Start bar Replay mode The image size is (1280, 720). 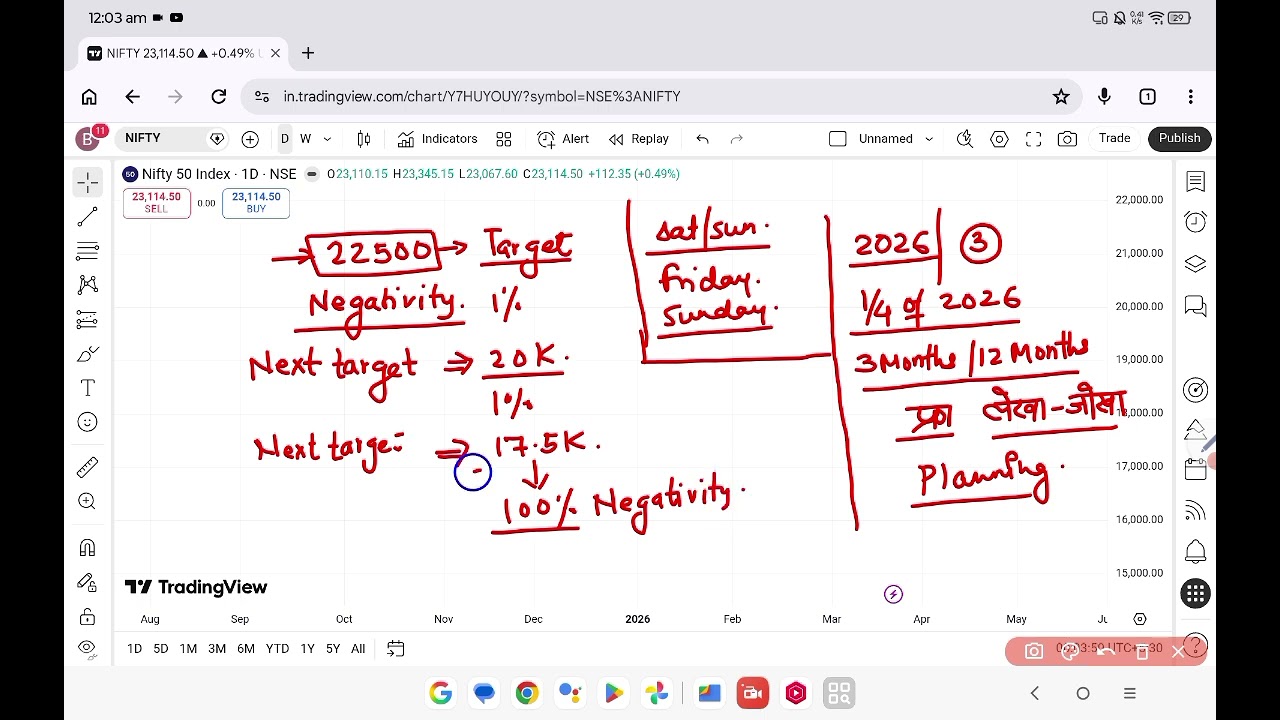639,139
